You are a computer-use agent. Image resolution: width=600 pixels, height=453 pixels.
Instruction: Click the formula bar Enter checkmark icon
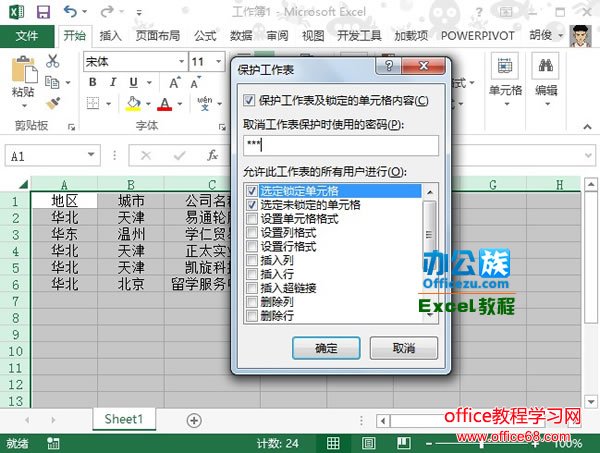pyautogui.click(x=179, y=155)
